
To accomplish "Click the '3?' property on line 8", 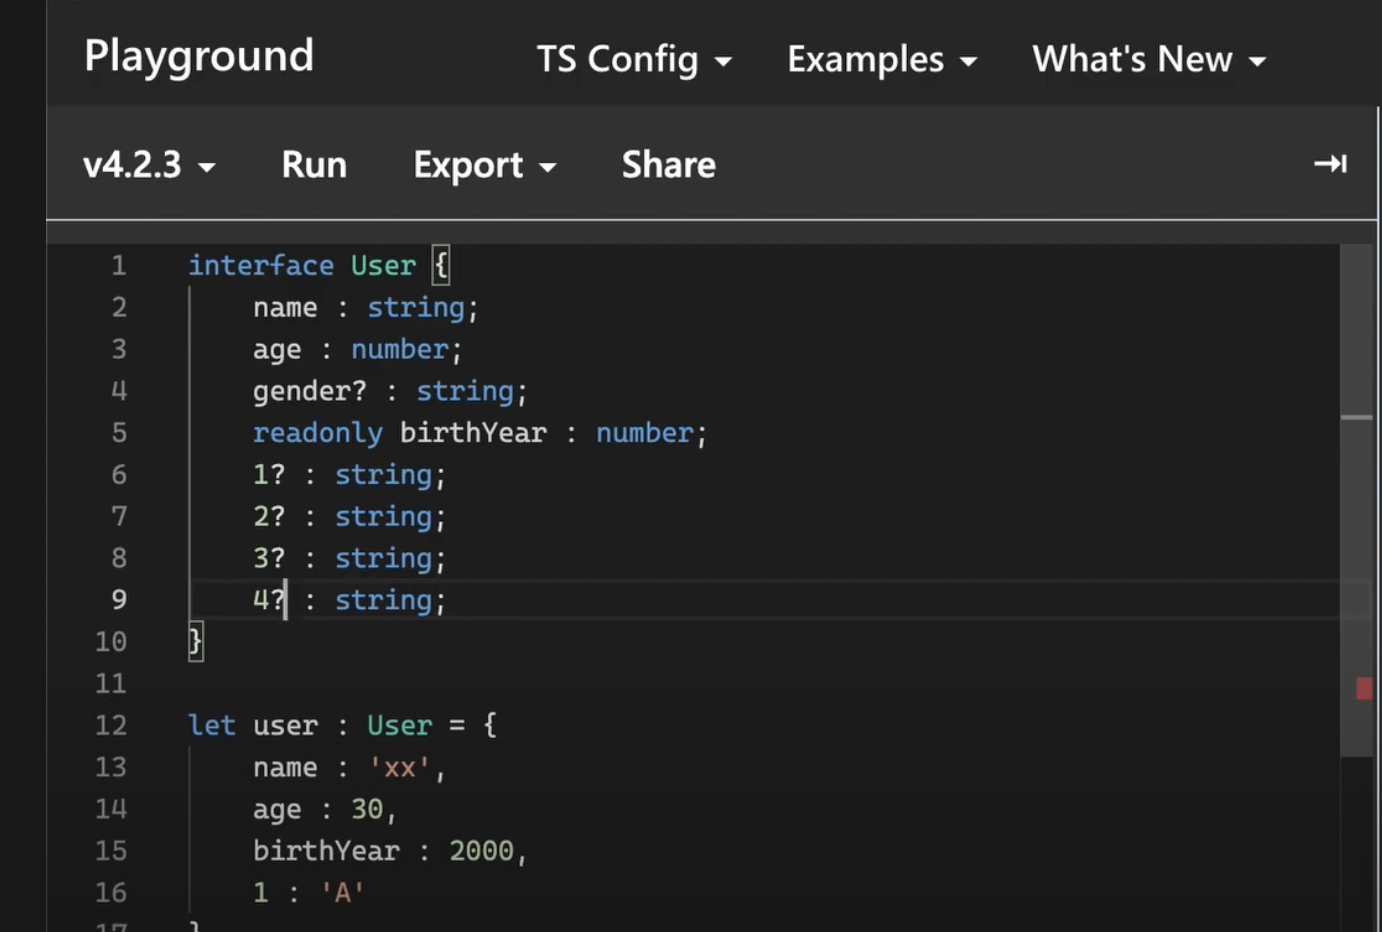I will coord(269,558).
